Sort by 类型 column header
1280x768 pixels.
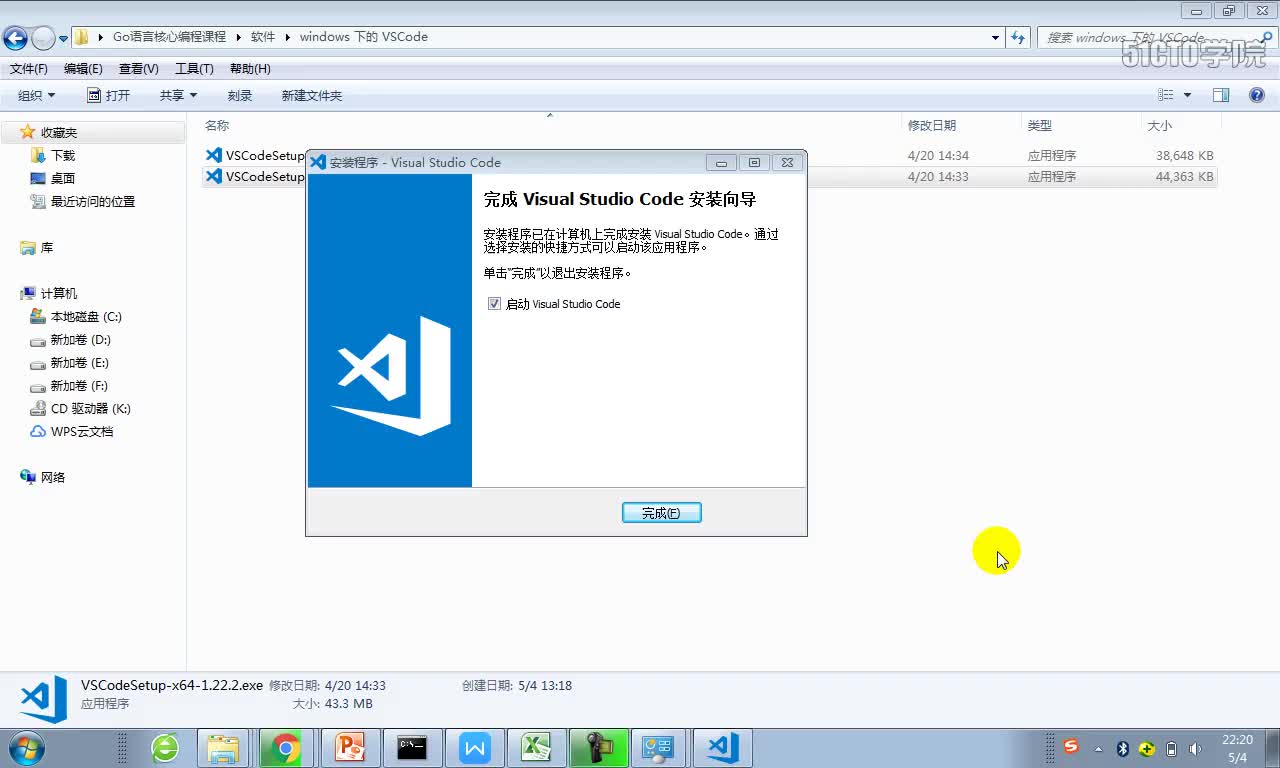(1040, 126)
